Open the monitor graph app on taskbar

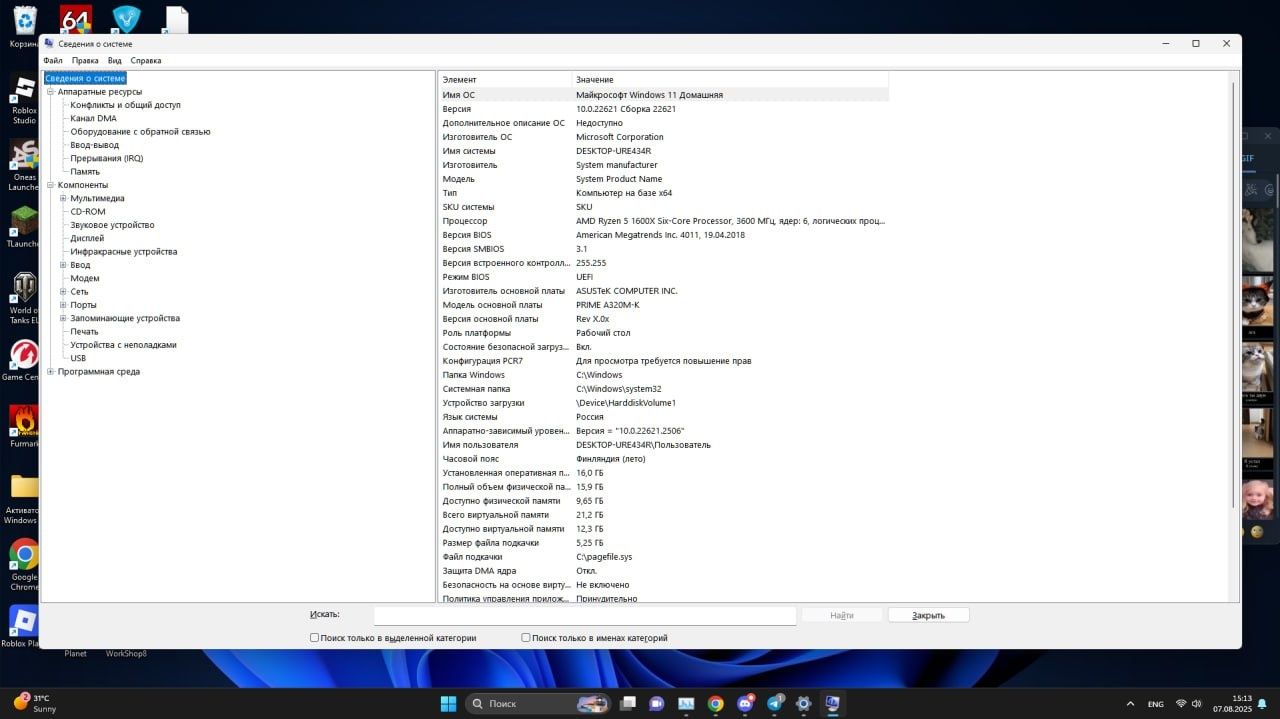(x=686, y=703)
